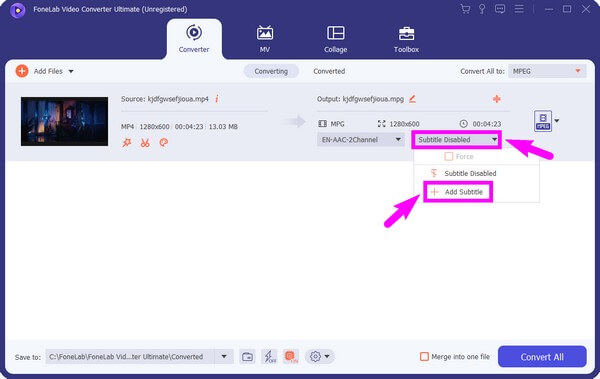
Task: Enable Merge into one file checkbox
Action: coord(424,357)
